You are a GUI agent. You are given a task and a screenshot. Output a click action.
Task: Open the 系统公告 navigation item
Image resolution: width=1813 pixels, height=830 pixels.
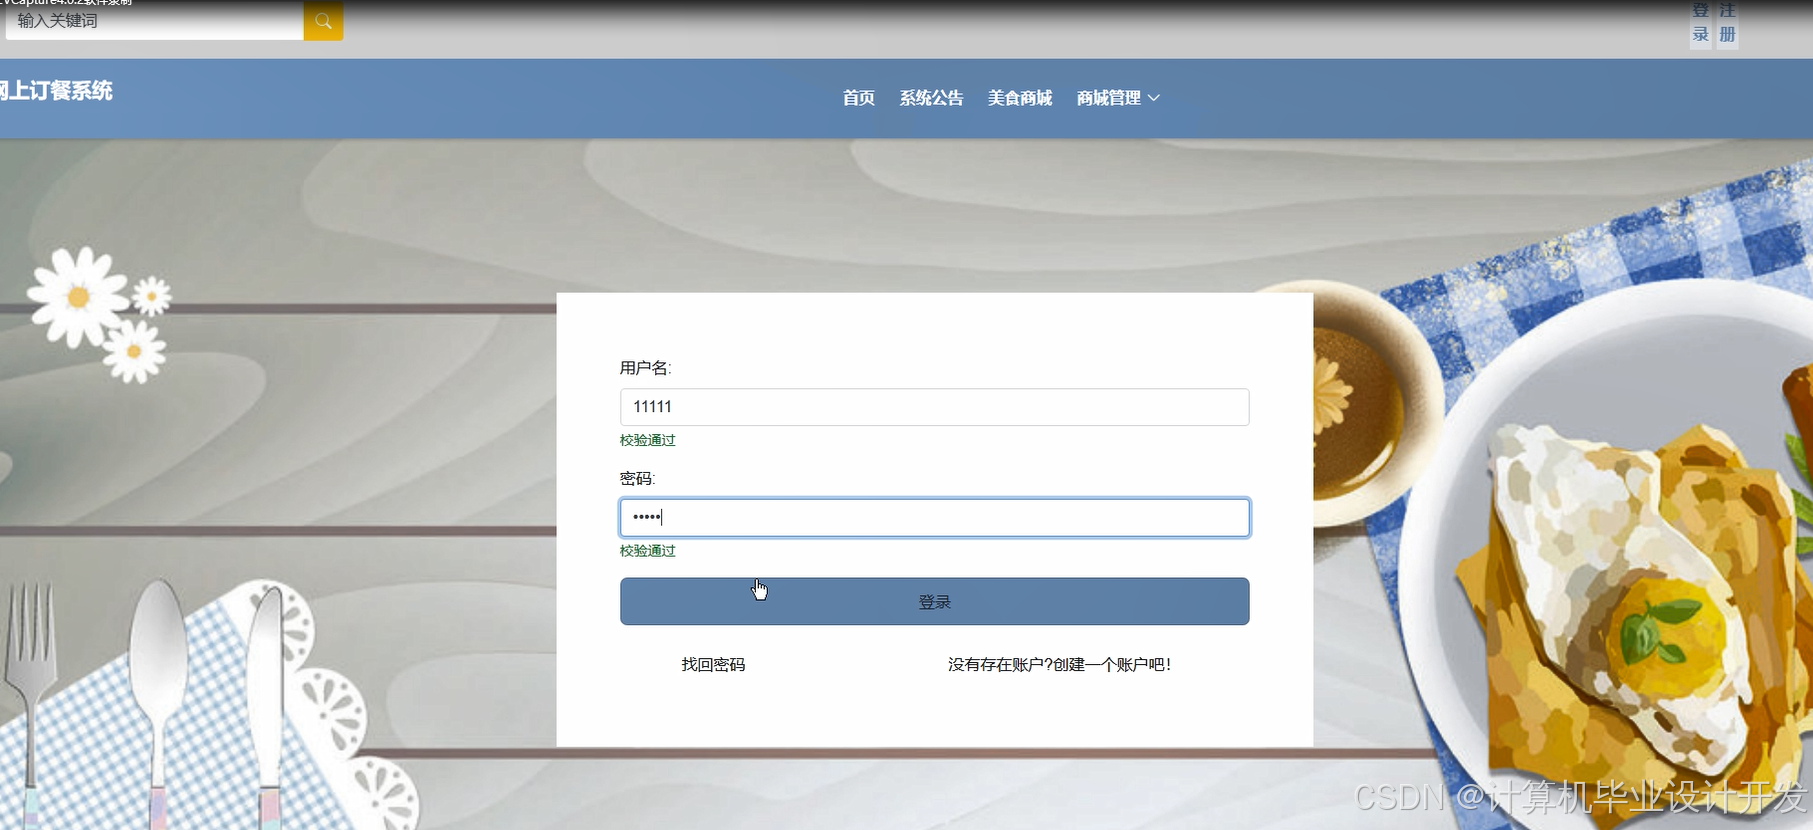931,98
